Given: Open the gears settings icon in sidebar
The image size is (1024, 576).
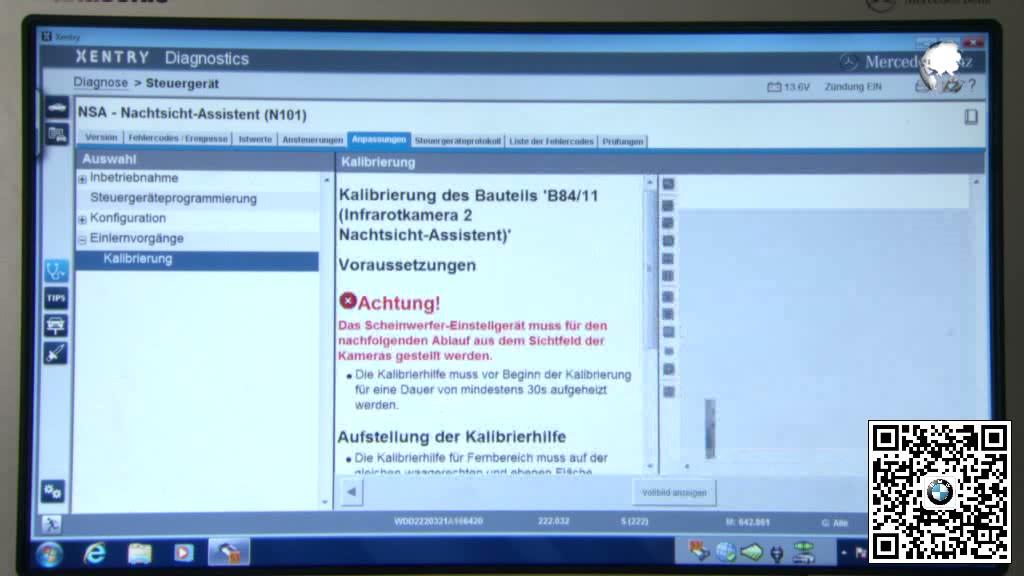Looking at the screenshot, I should [54, 491].
